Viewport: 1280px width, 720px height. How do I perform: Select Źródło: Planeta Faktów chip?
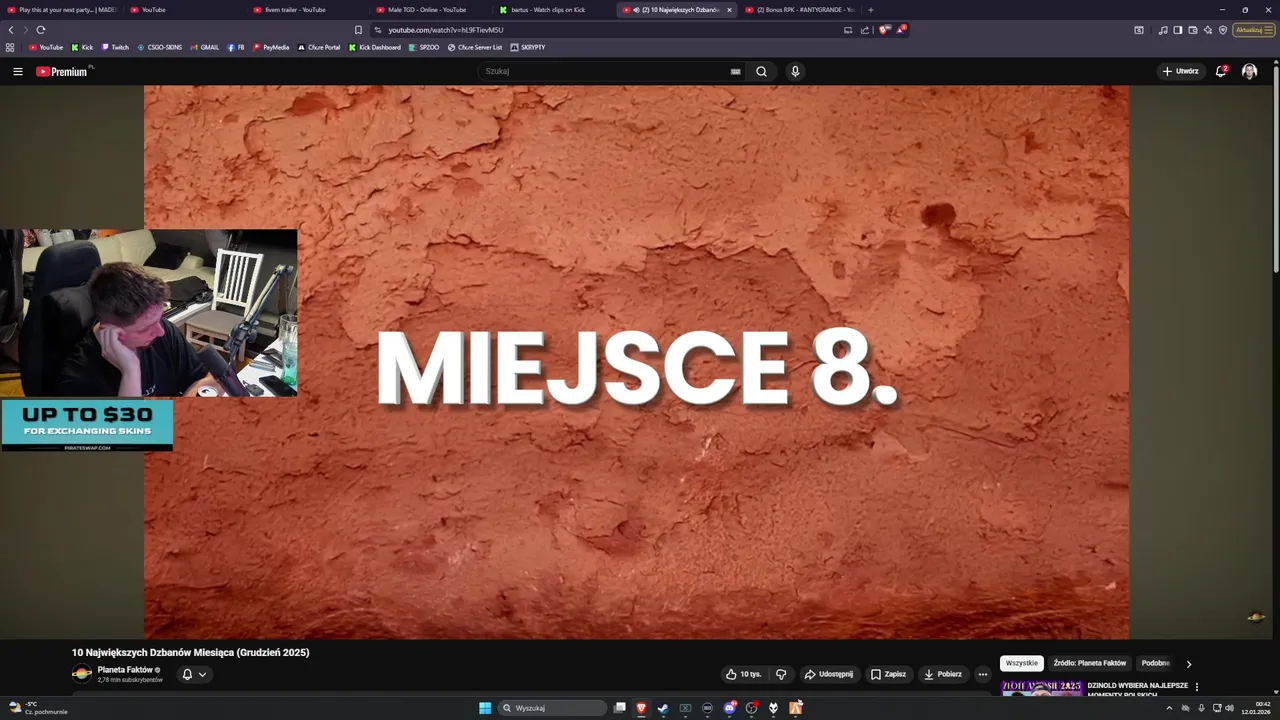[x=1089, y=663]
